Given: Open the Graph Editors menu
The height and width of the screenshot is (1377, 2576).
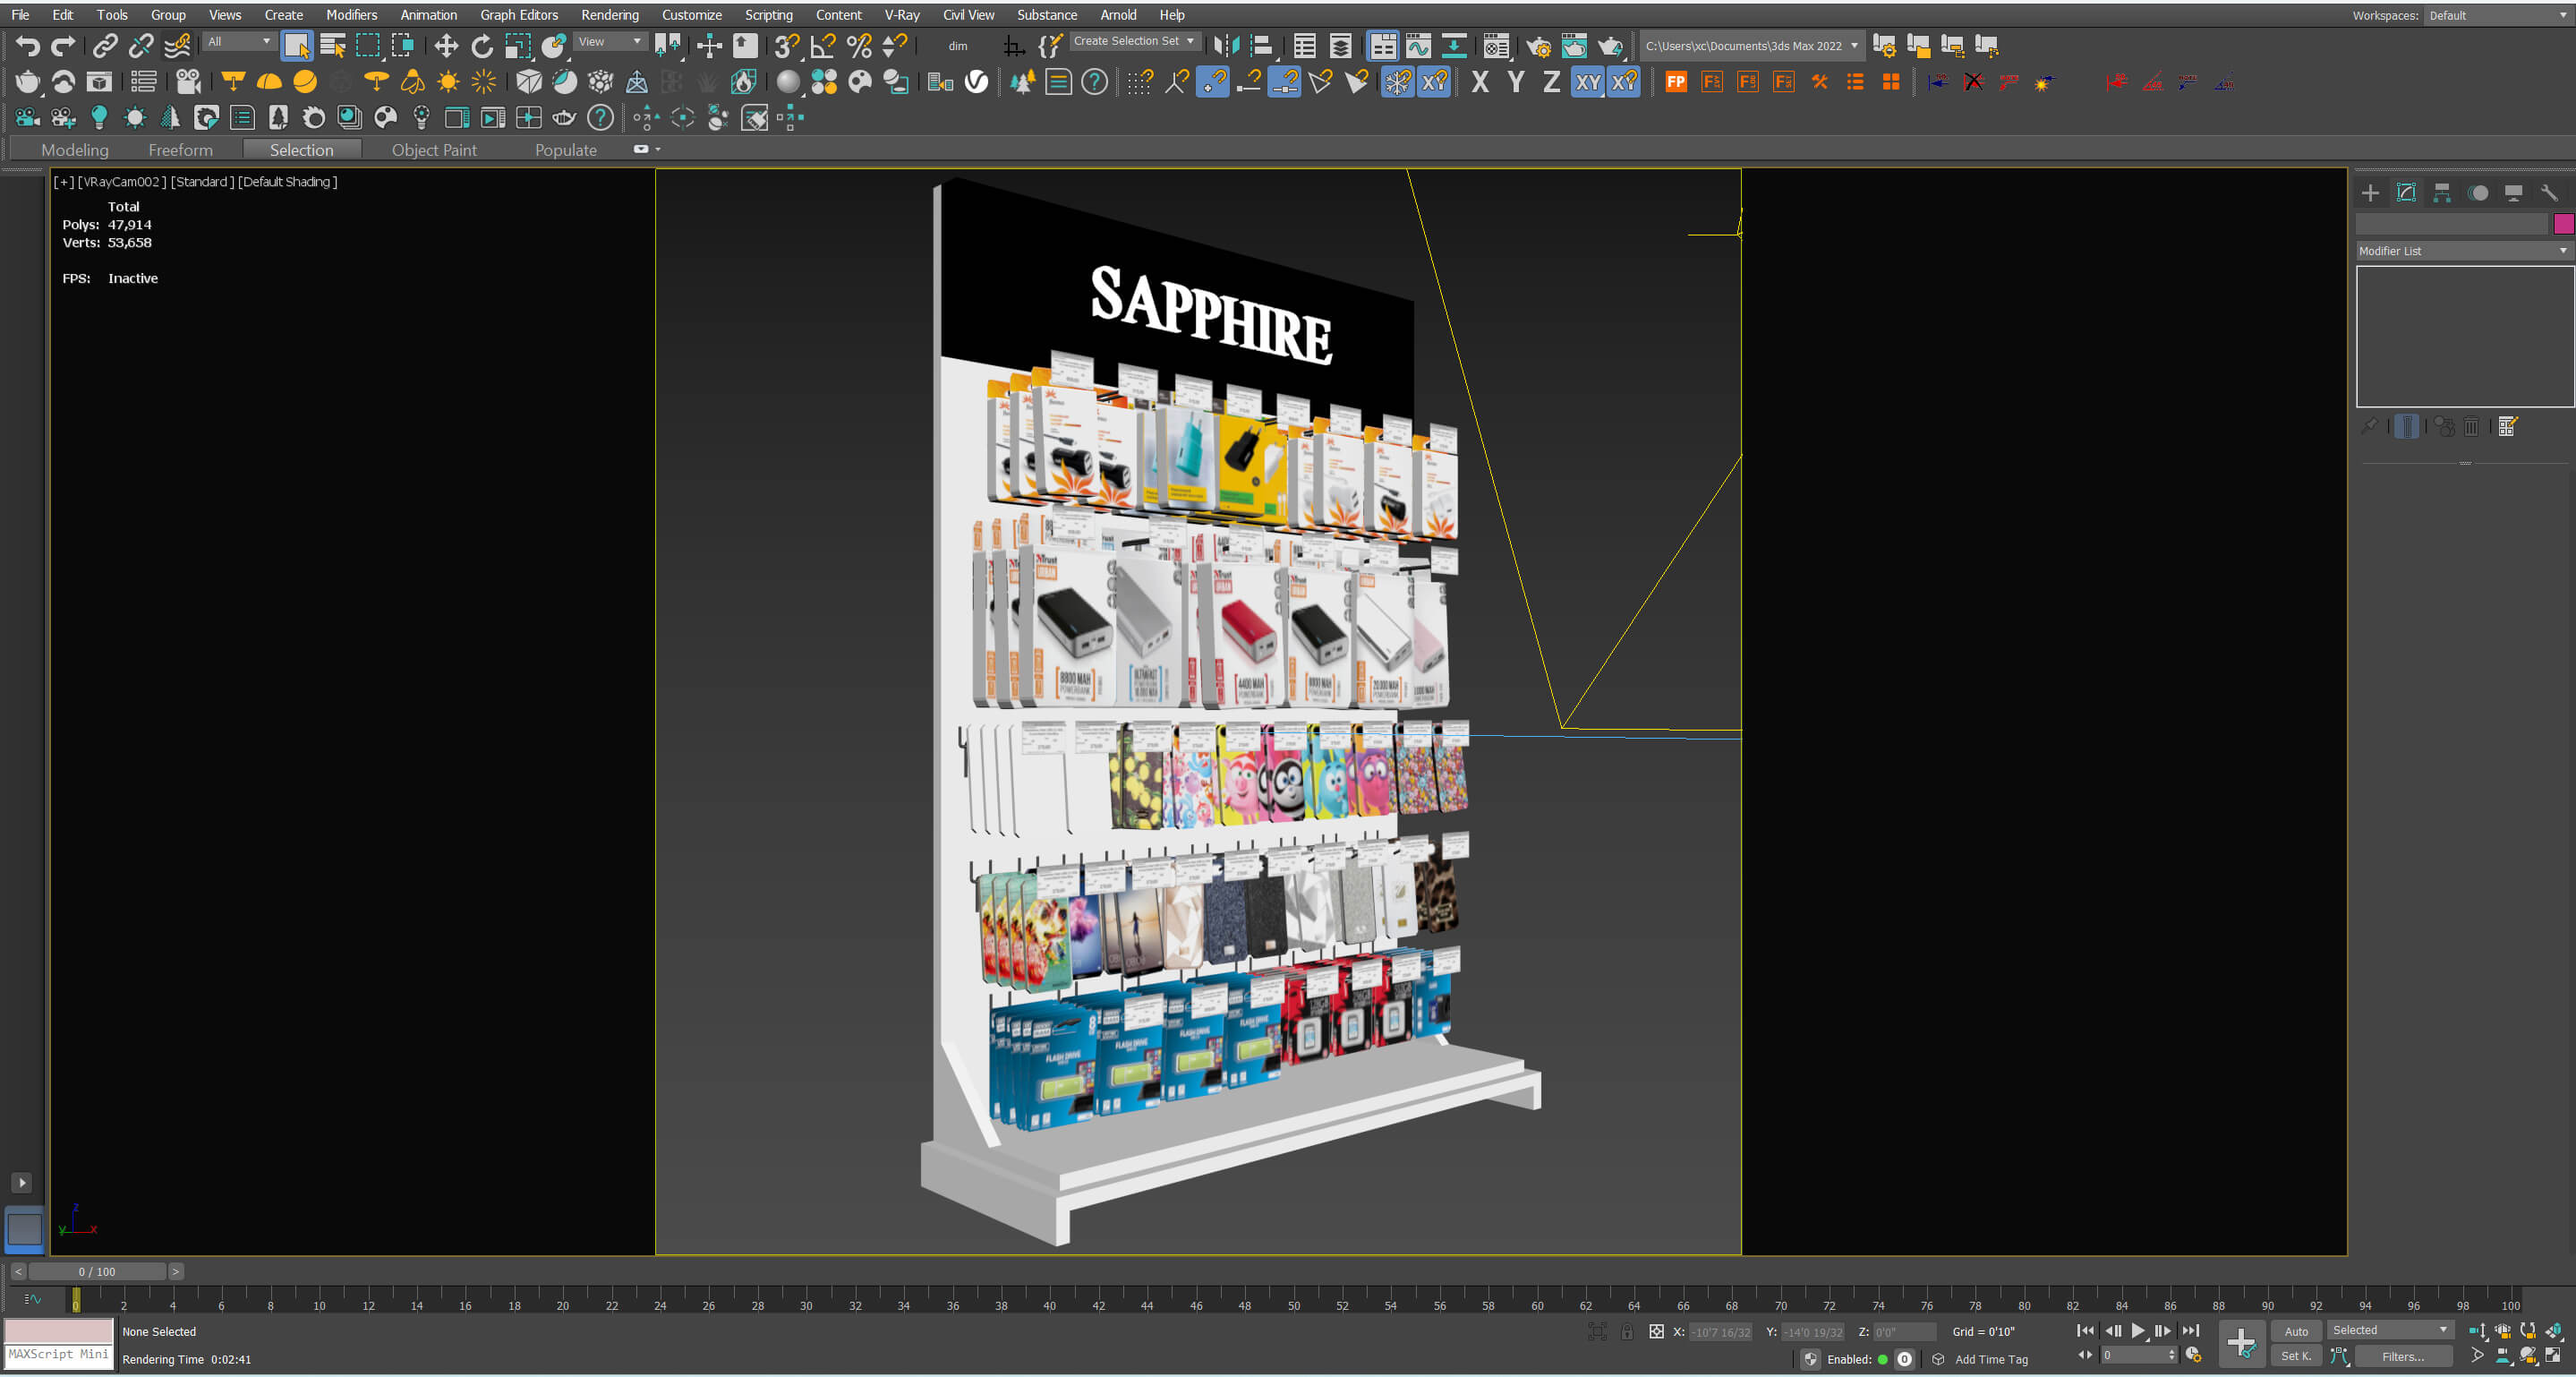Looking at the screenshot, I should 519,15.
